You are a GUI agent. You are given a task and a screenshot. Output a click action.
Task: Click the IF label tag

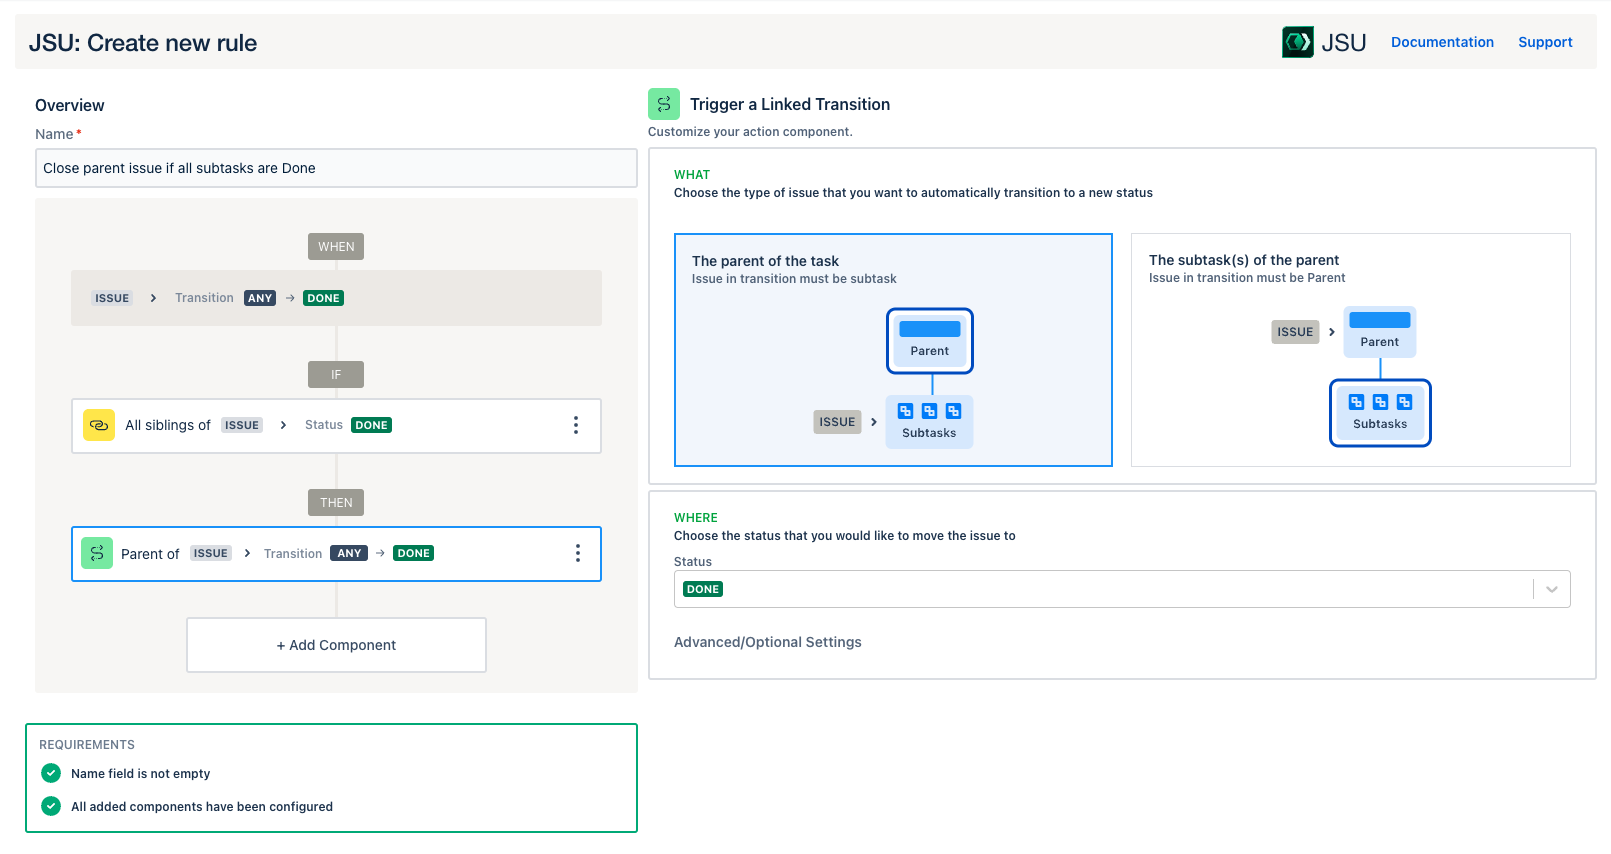click(x=336, y=375)
